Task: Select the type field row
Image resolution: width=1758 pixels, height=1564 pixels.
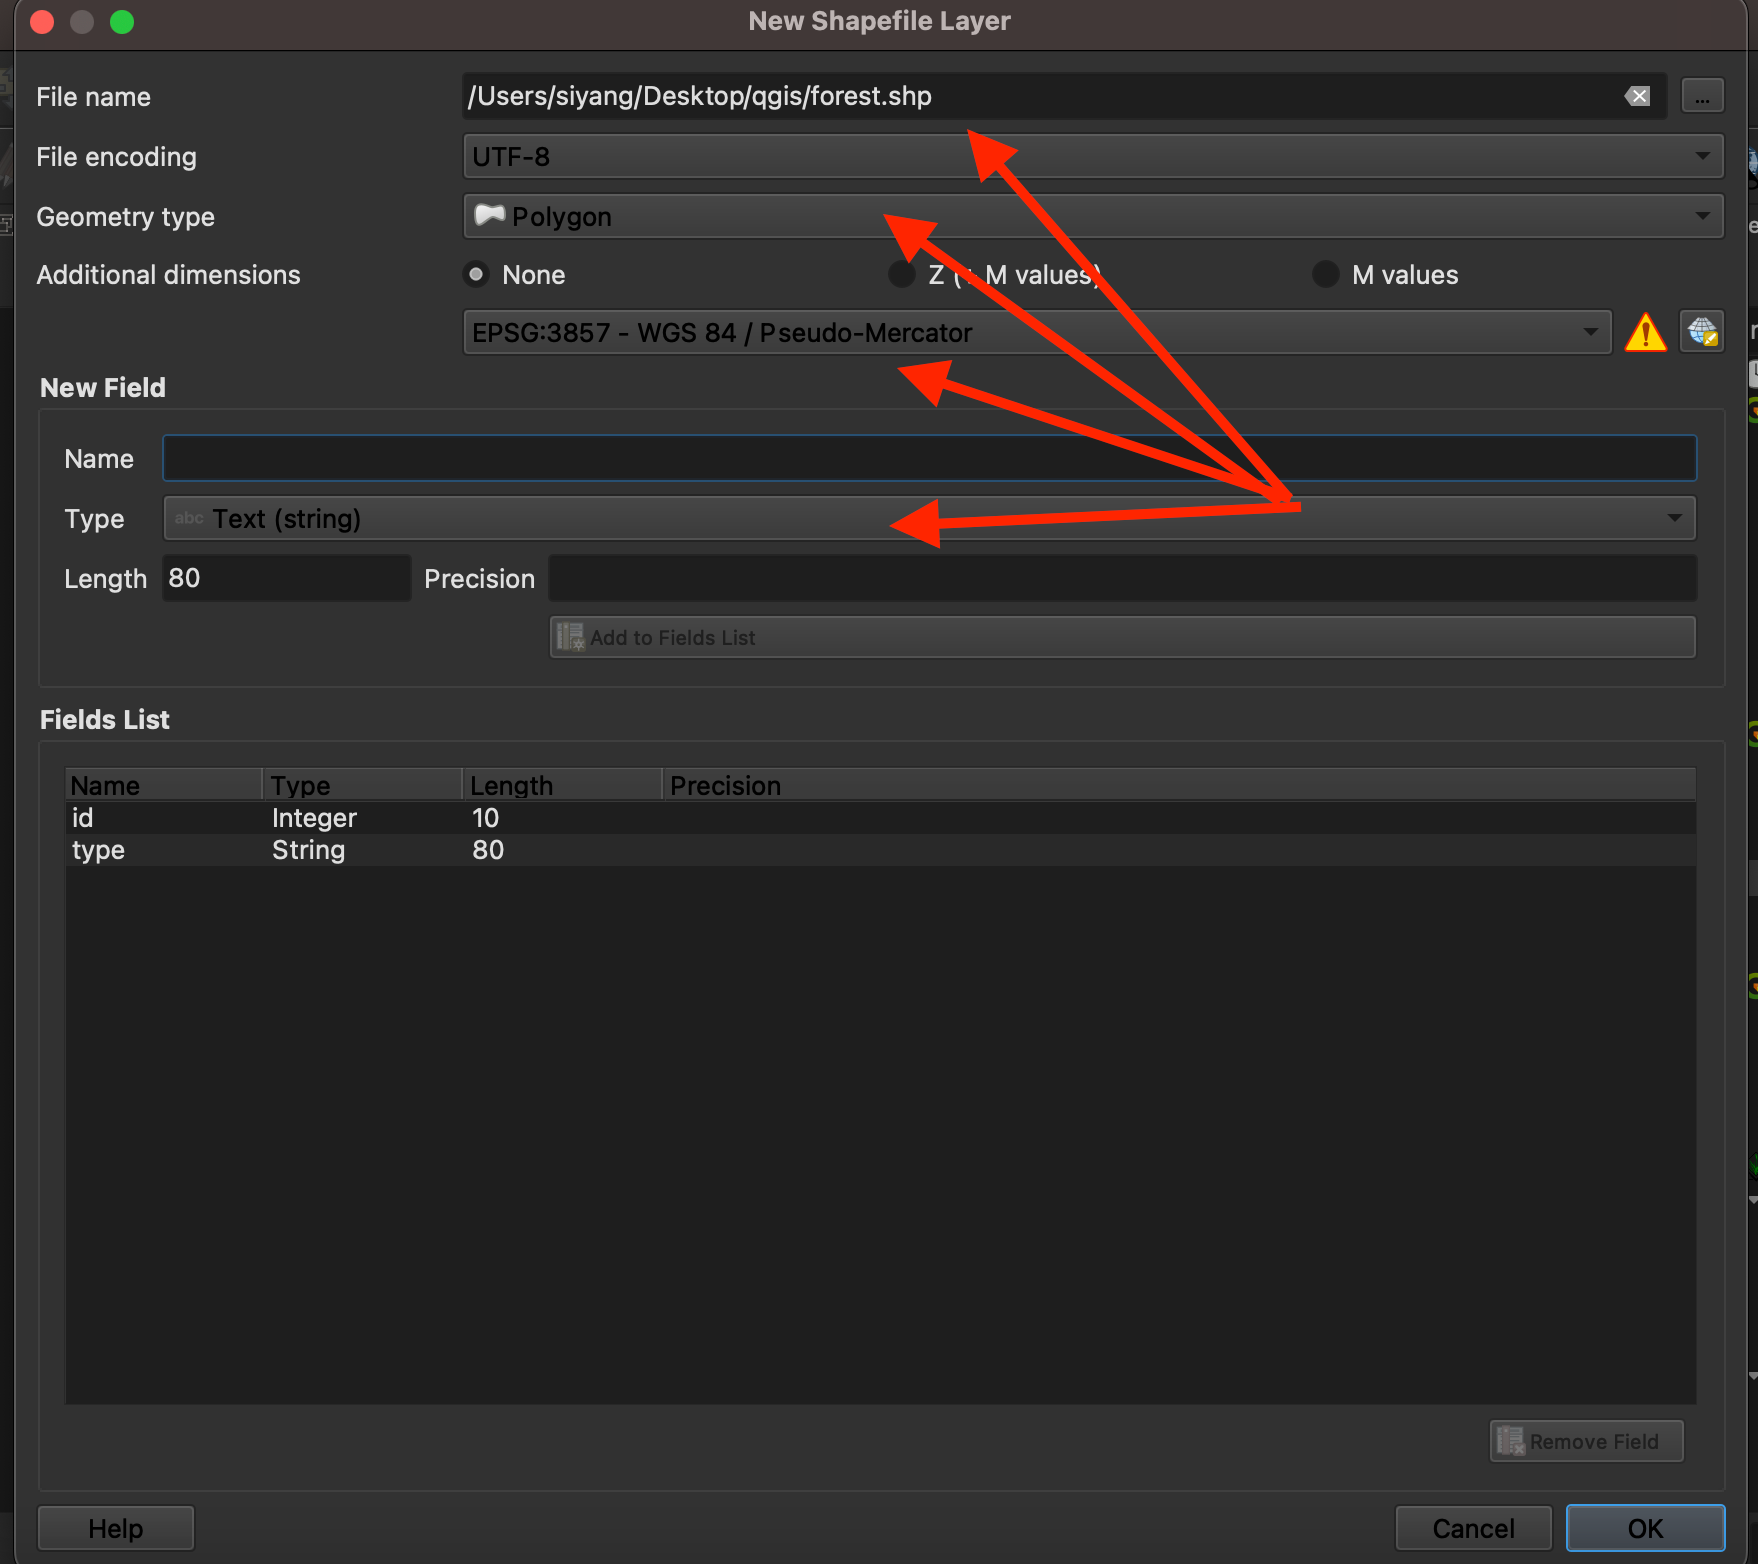Action: (x=880, y=850)
